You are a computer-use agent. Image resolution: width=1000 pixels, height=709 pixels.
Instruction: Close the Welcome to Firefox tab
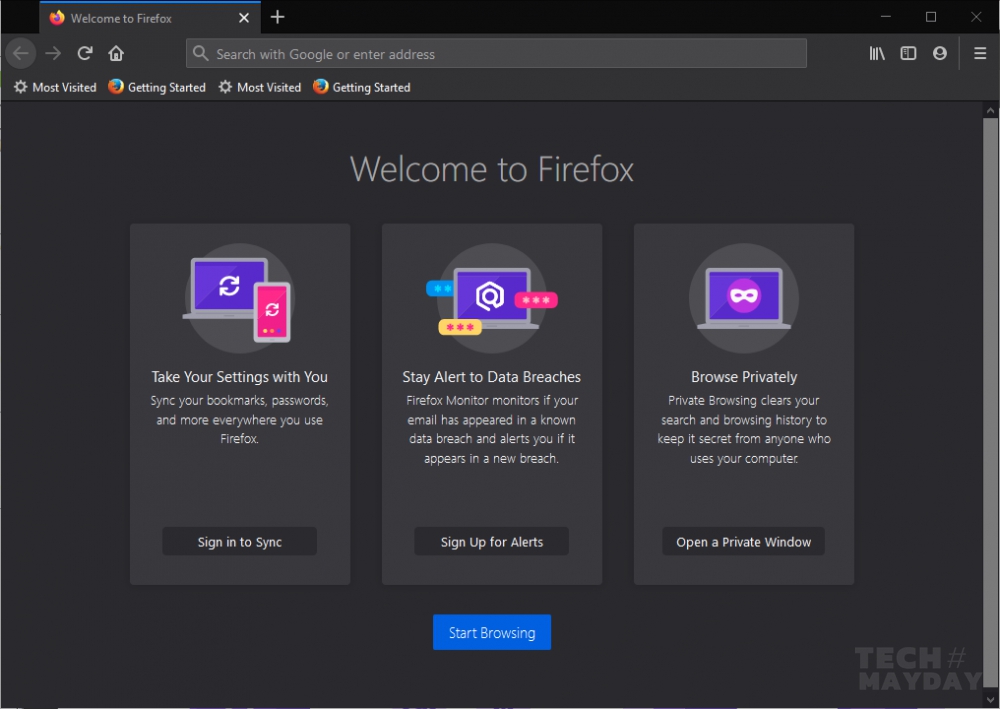pyautogui.click(x=244, y=18)
